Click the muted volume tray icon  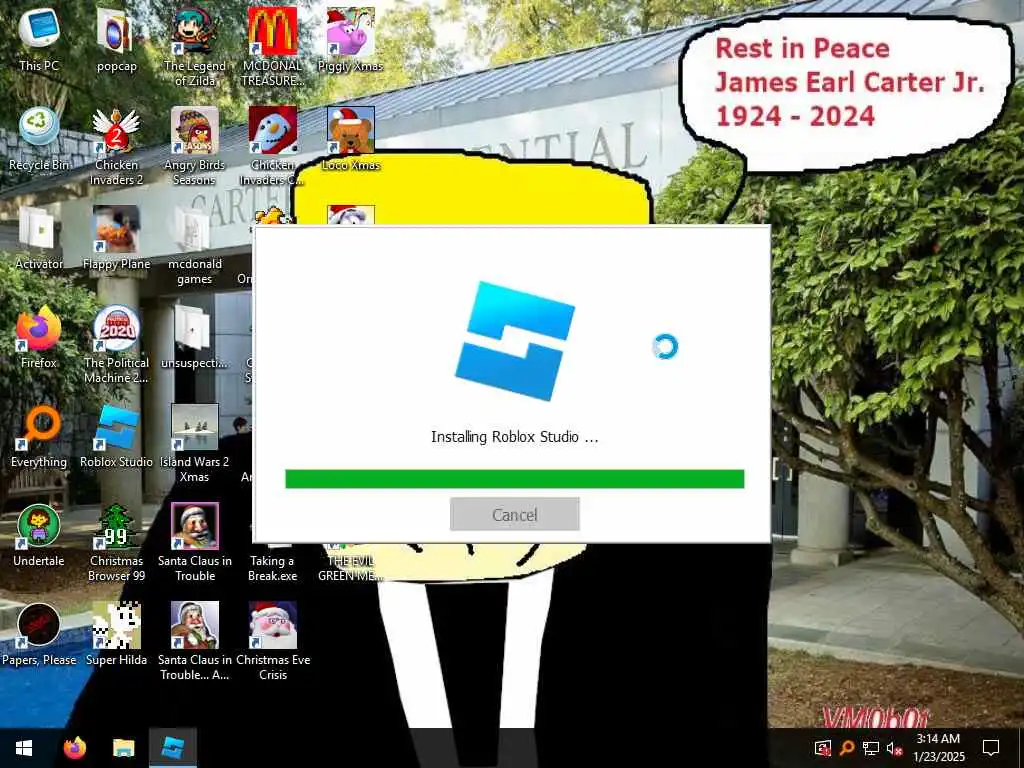(895, 748)
